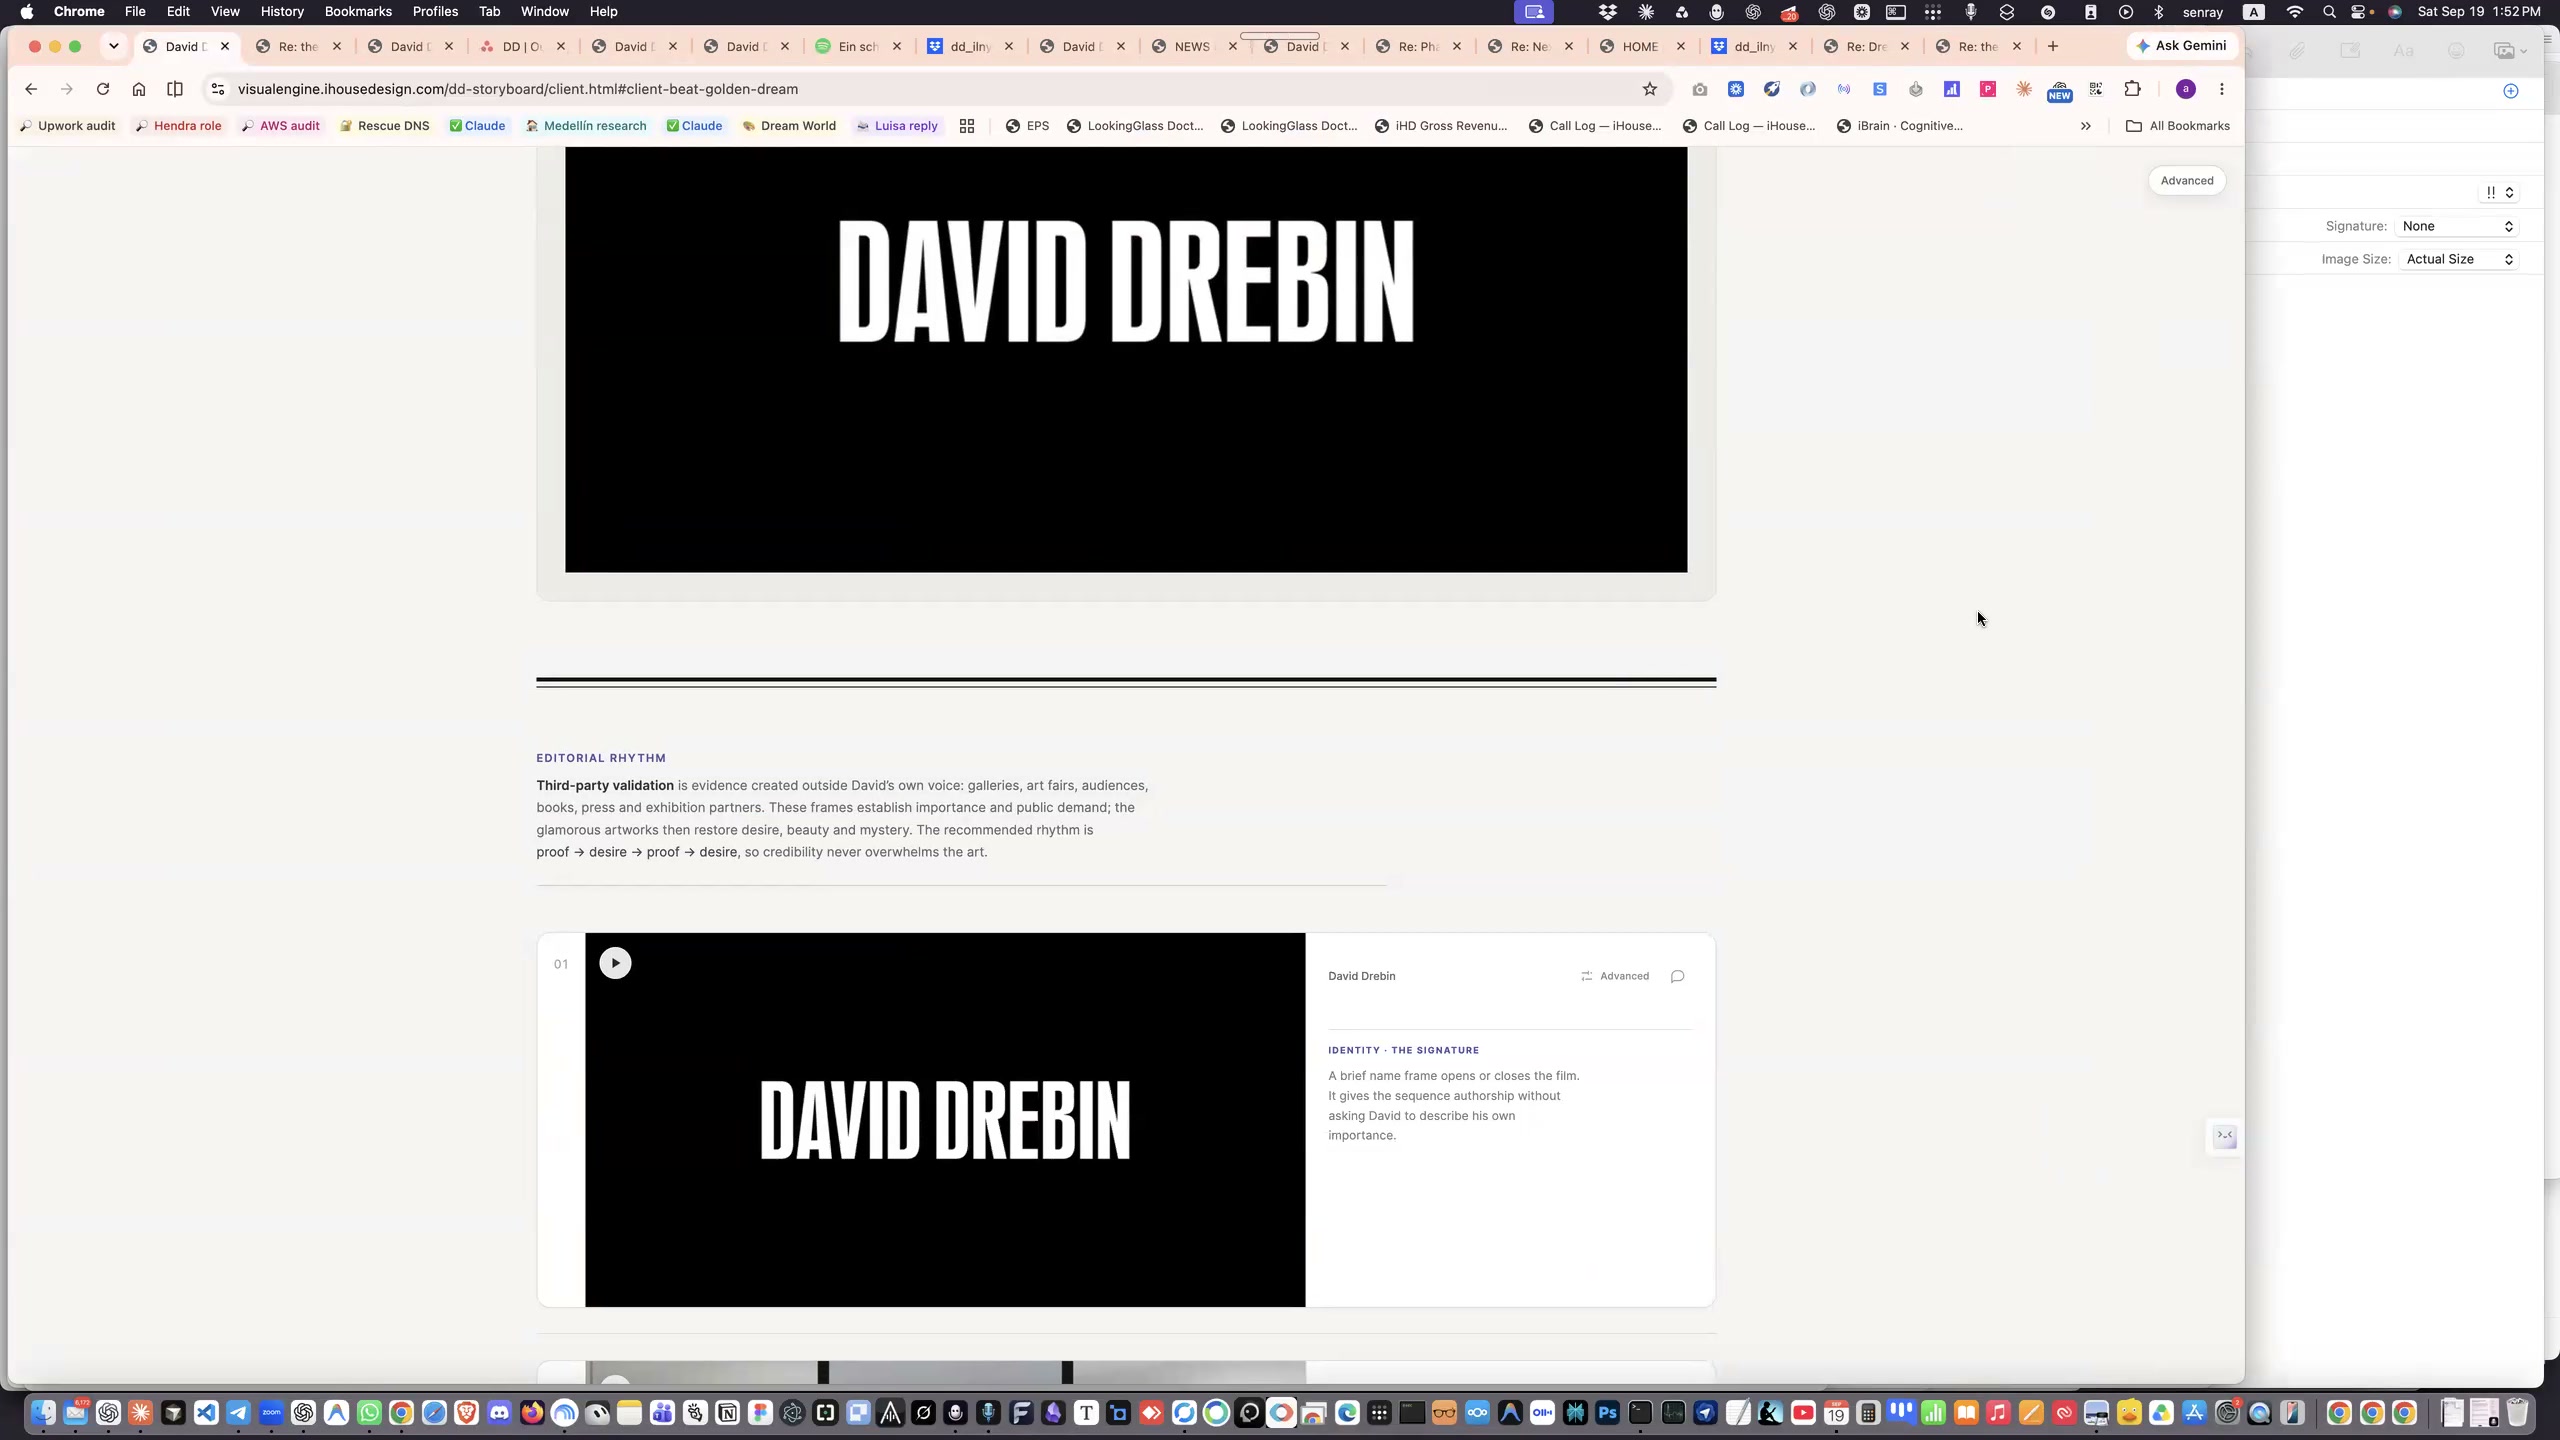The height and width of the screenshot is (1440, 2560).
Task: Click Ask Gemini button
Action: pos(2181,46)
